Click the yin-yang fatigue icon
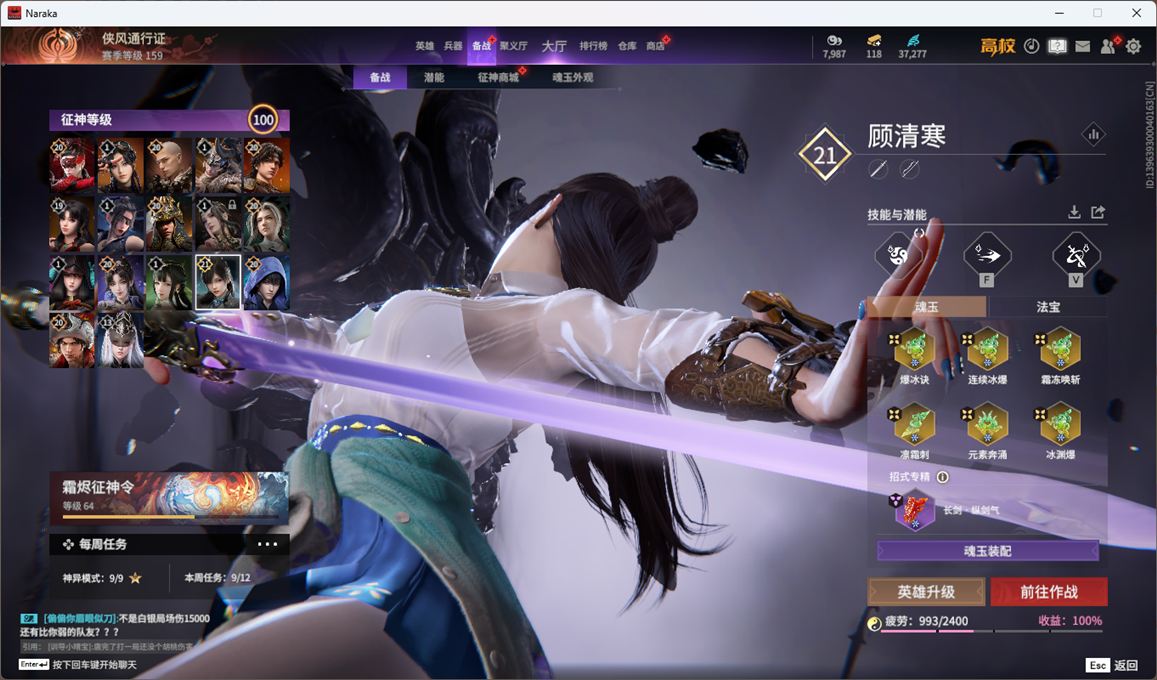Viewport: 1157px width, 680px height. tap(874, 623)
